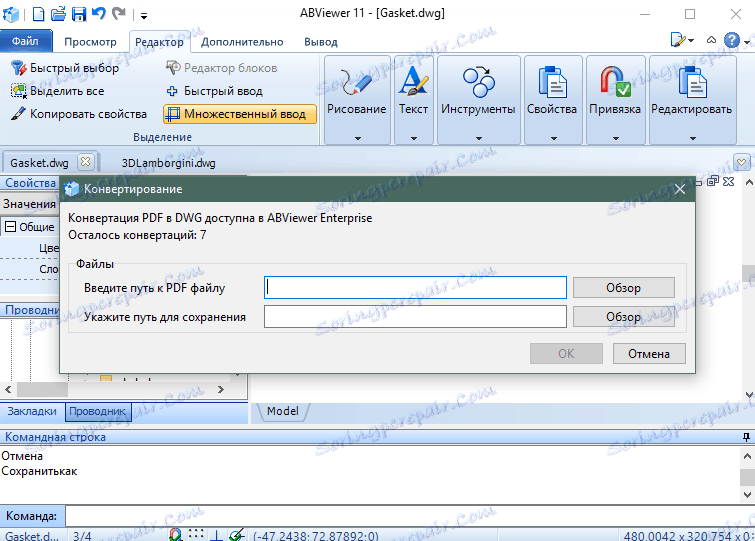Close the Конвертирование dialog
The image size is (755, 541).
[680, 189]
